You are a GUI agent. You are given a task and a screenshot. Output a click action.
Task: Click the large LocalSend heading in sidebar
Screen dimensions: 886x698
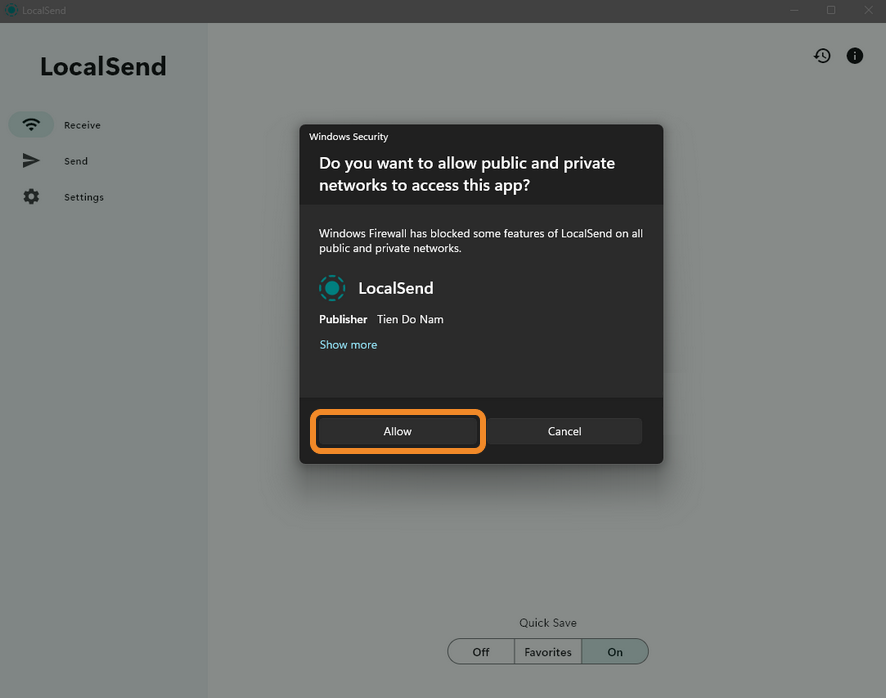(103, 67)
